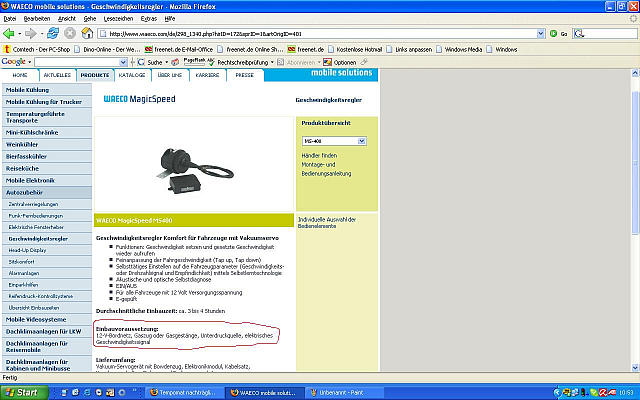
Task: Click the Windows Start button
Action: [x=22, y=392]
